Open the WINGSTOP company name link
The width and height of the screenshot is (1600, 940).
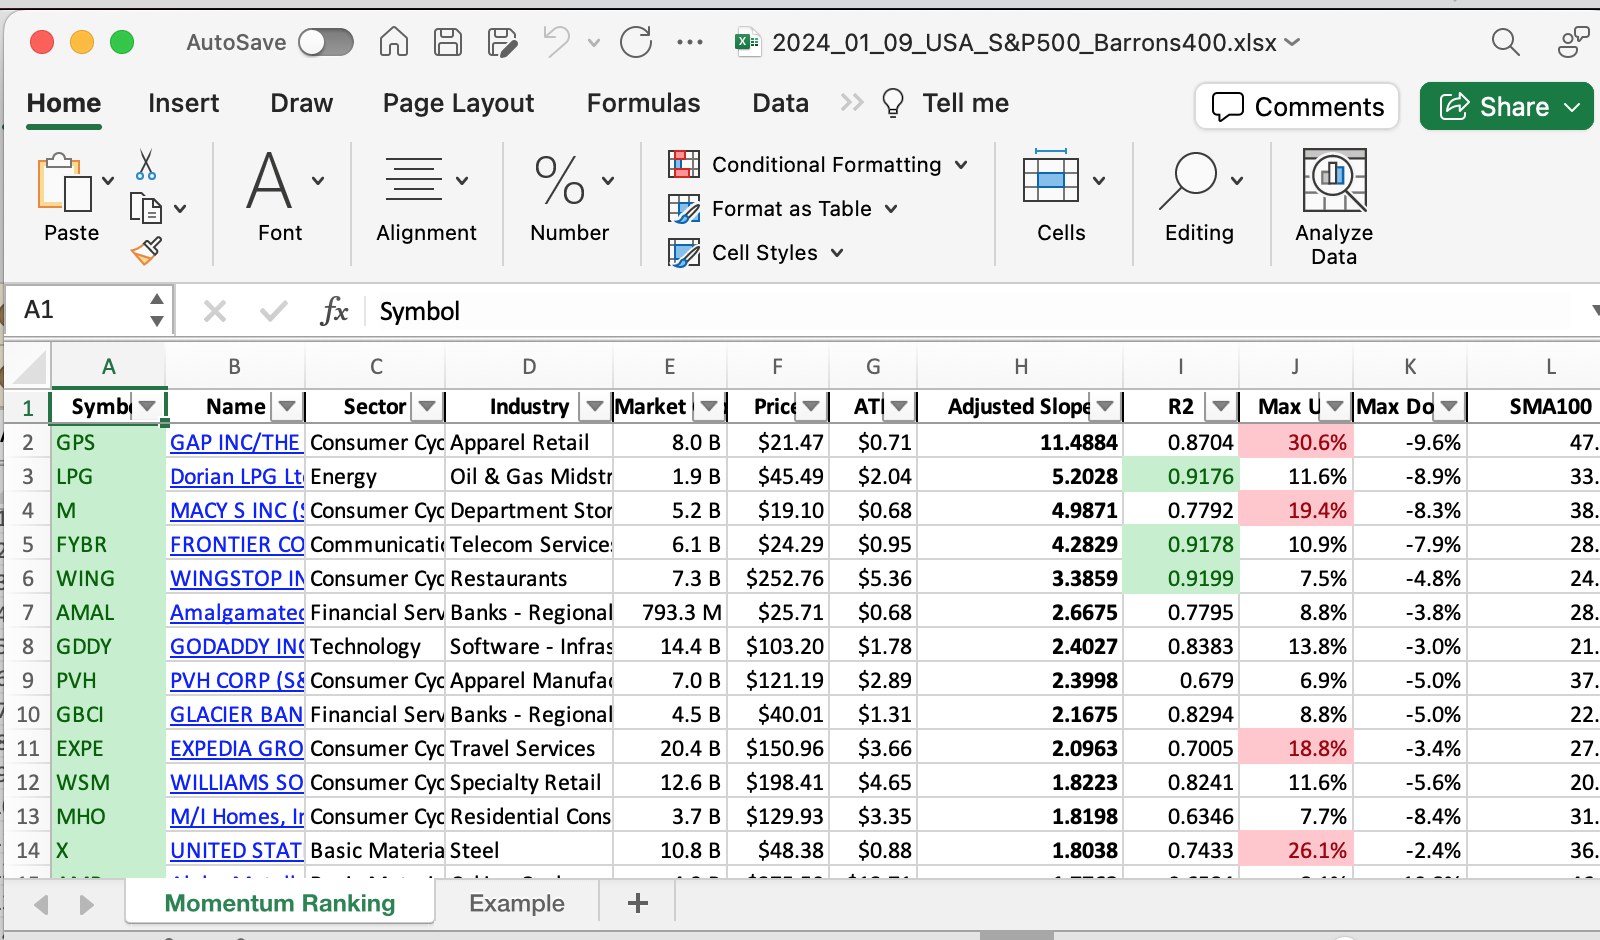(x=236, y=578)
